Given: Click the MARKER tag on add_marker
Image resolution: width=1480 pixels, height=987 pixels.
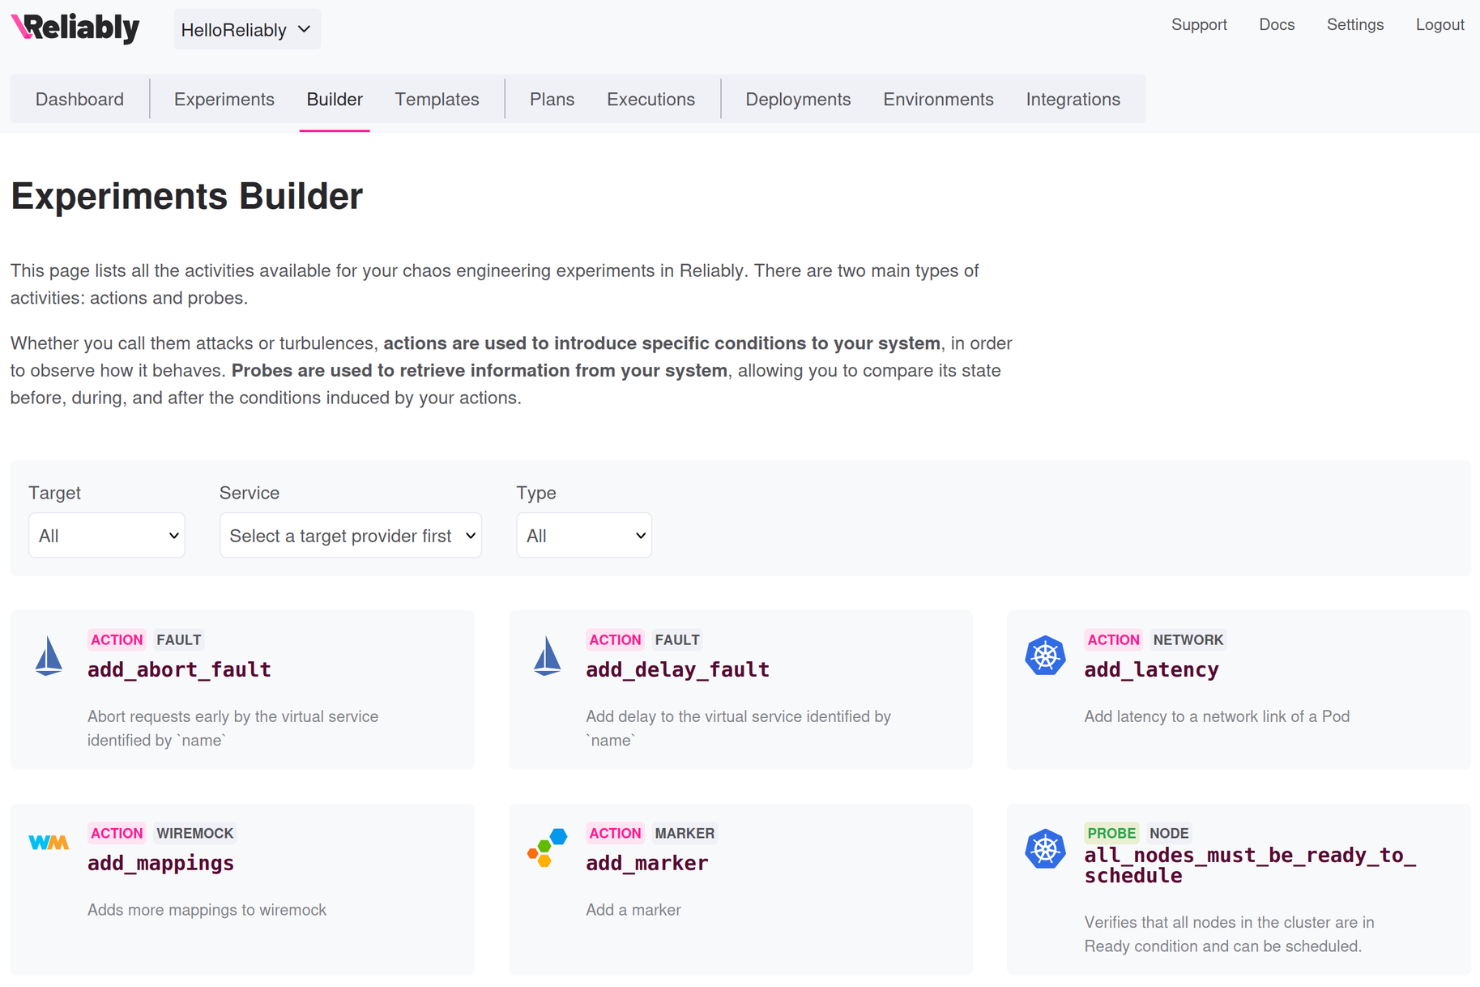Looking at the screenshot, I should click(x=685, y=833).
